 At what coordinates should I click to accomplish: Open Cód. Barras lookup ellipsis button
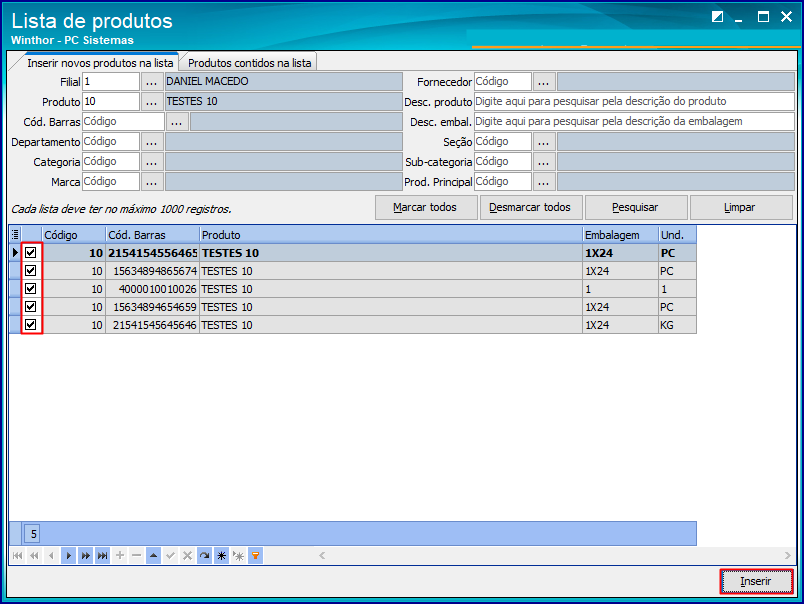click(176, 122)
